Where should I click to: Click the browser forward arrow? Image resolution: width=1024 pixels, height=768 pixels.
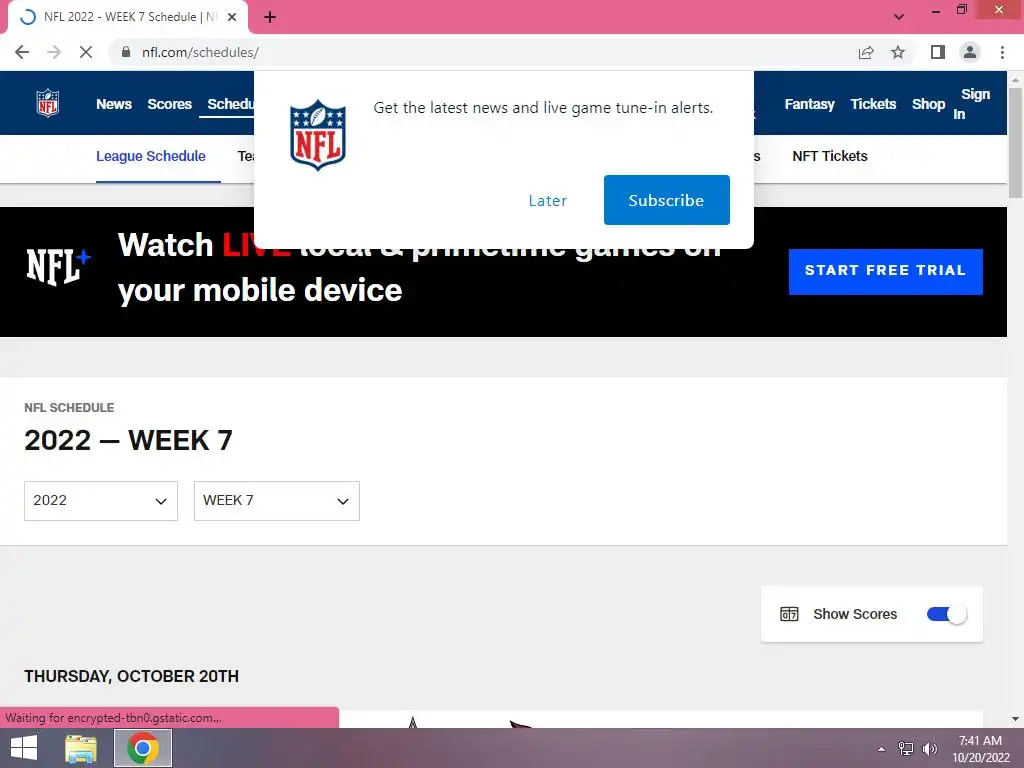tap(54, 52)
